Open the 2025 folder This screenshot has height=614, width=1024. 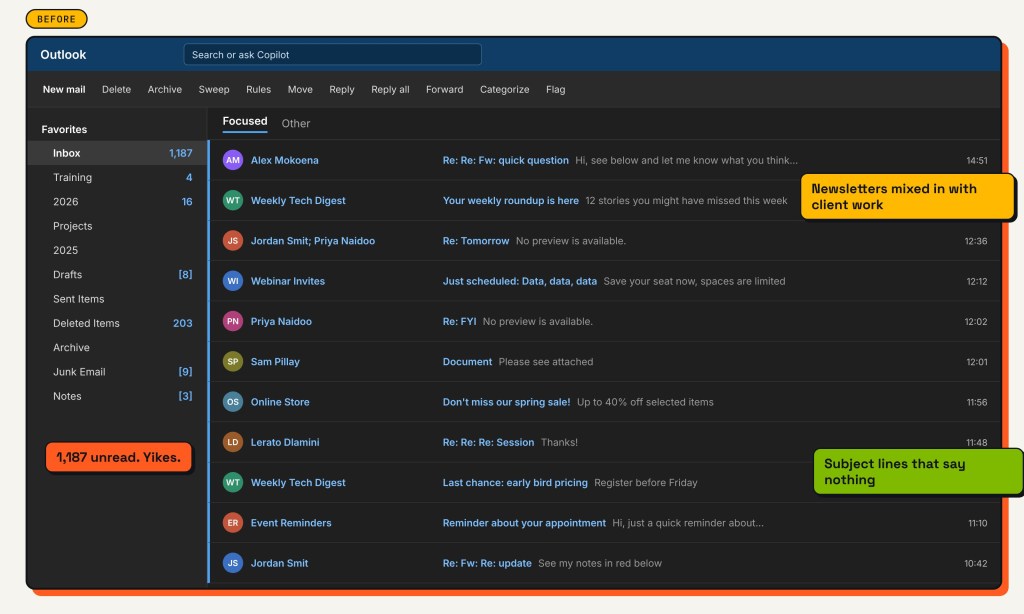(x=118, y=250)
